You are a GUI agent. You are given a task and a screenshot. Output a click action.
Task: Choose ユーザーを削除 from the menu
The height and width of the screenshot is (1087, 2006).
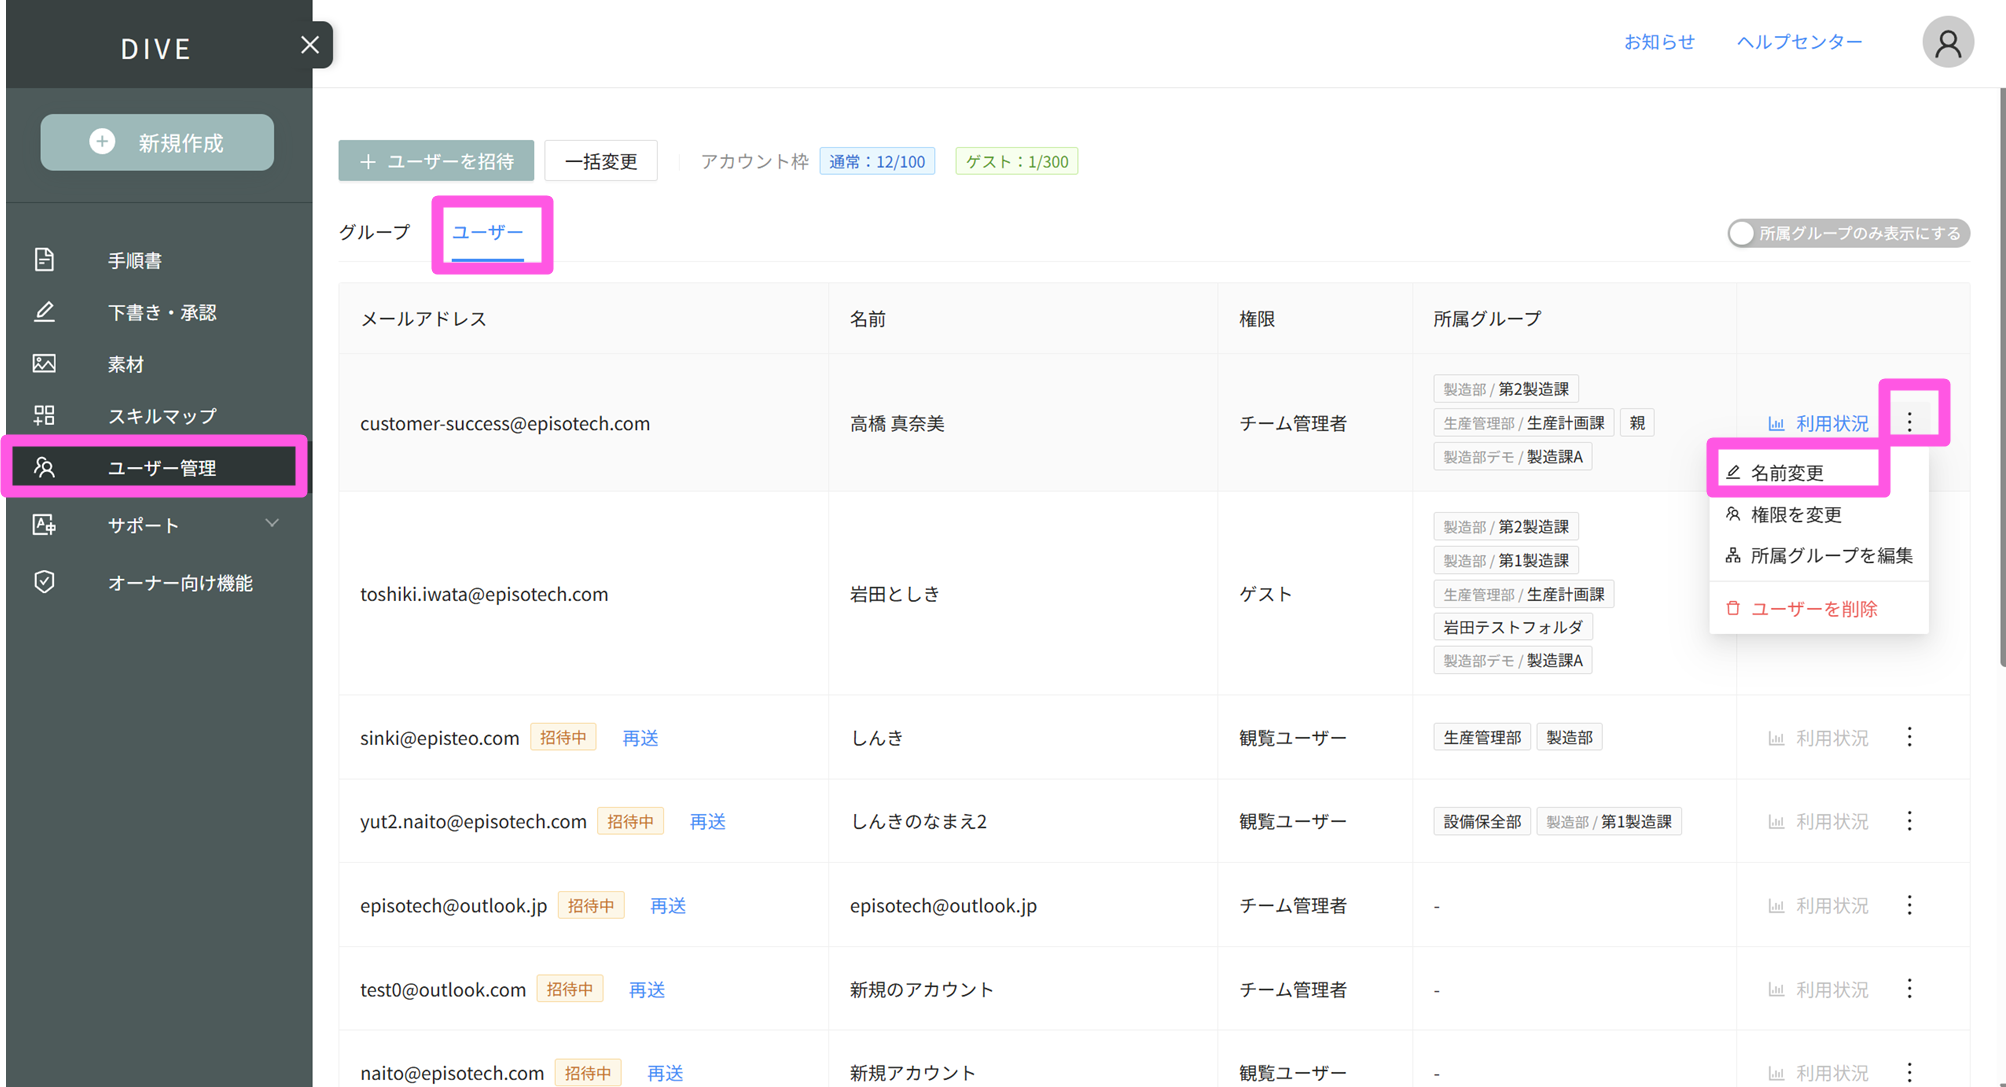click(1812, 609)
